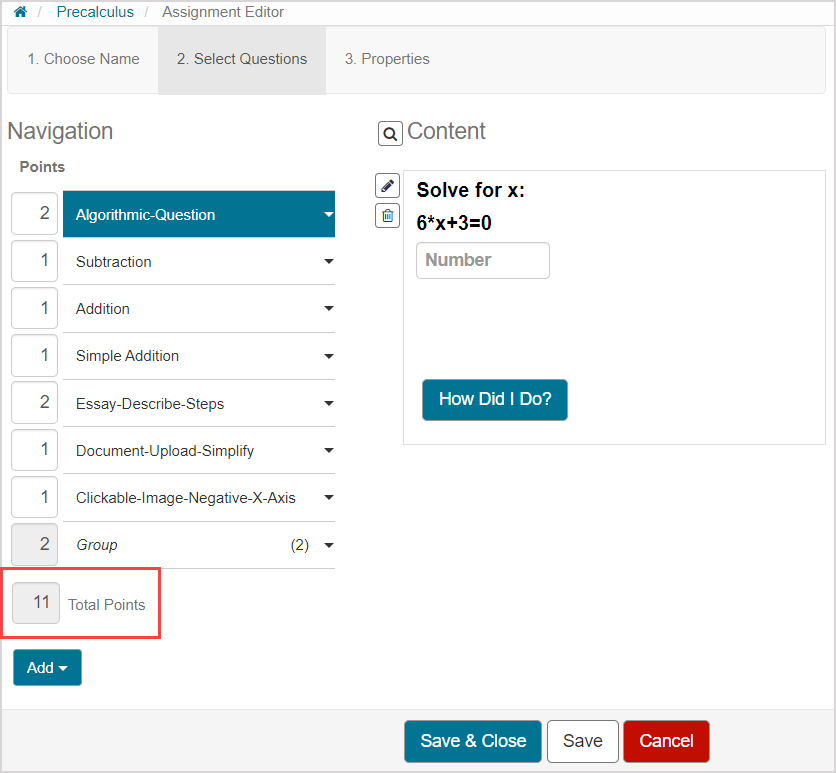The height and width of the screenshot is (773, 836).
Task: Switch to the Choose Name tab
Action: [x=83, y=59]
